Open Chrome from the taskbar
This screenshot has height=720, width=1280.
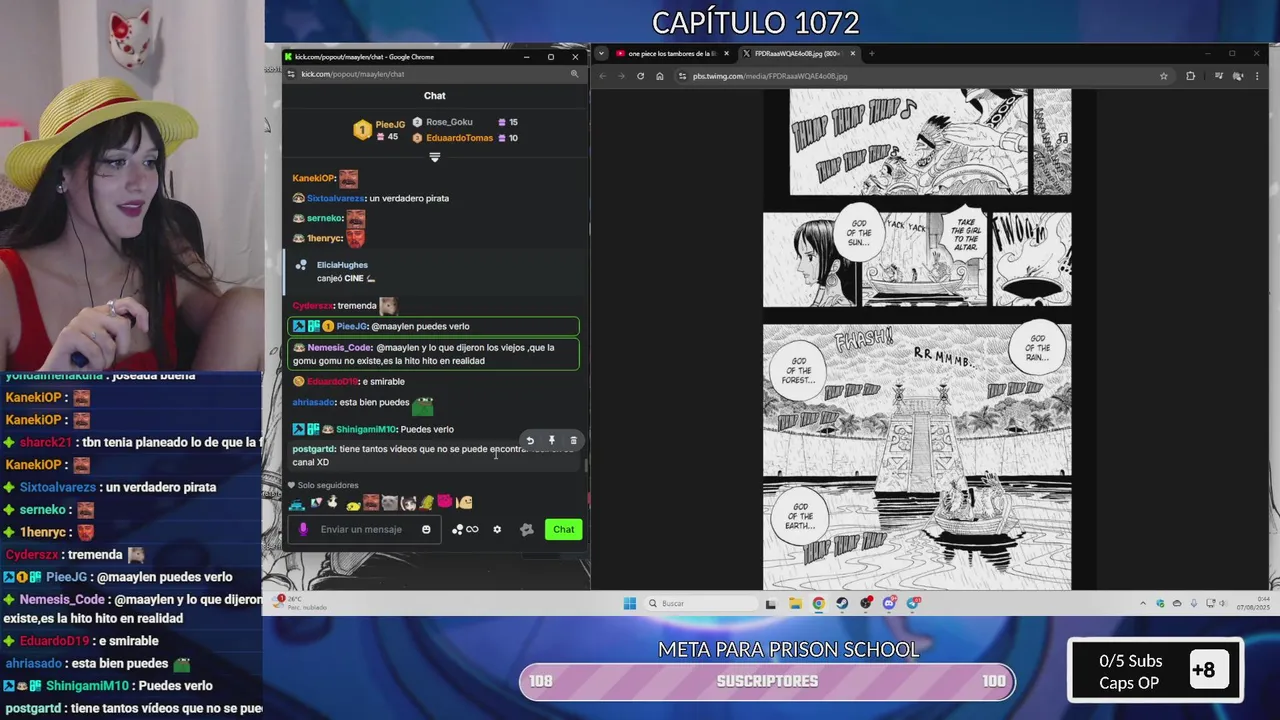(819, 603)
